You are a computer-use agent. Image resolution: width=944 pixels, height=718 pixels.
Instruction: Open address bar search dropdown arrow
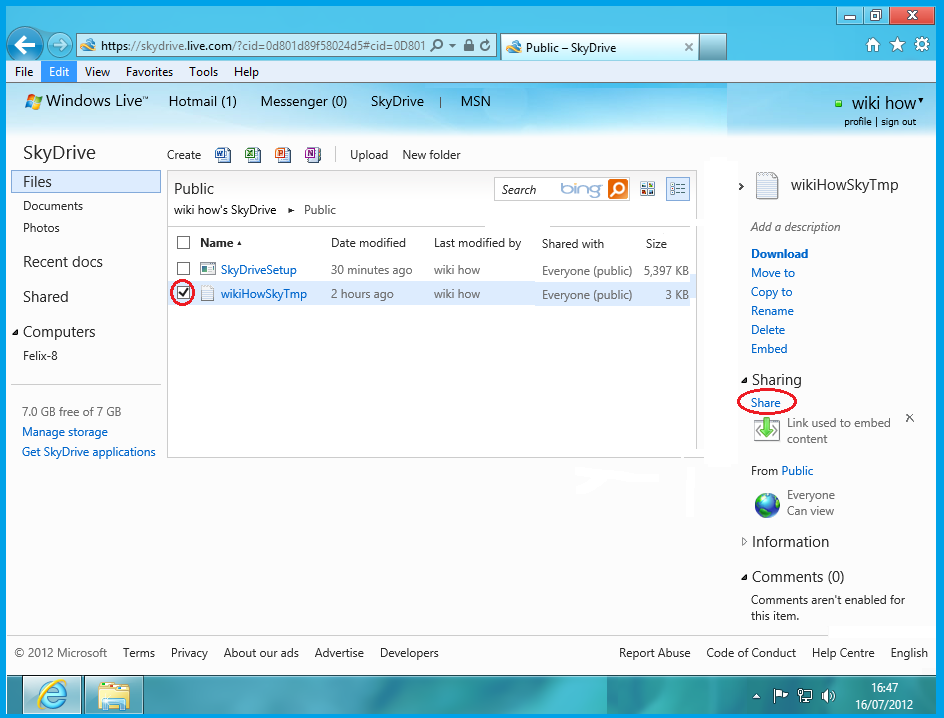tap(453, 46)
